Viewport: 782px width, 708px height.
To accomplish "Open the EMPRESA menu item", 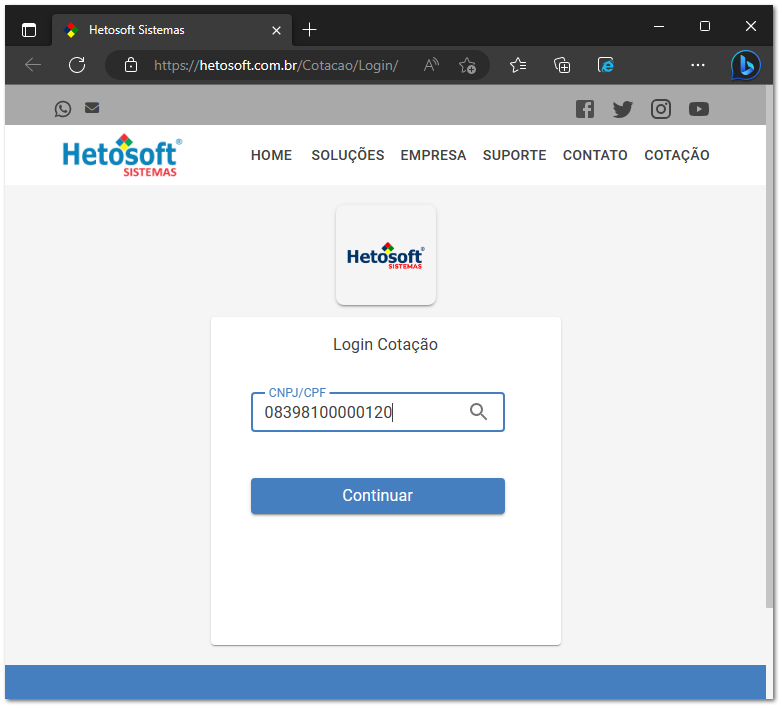I will click(x=433, y=155).
